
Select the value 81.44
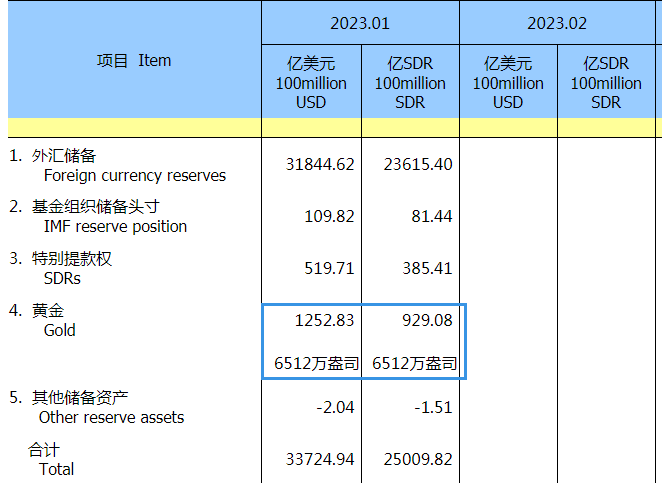point(431,216)
